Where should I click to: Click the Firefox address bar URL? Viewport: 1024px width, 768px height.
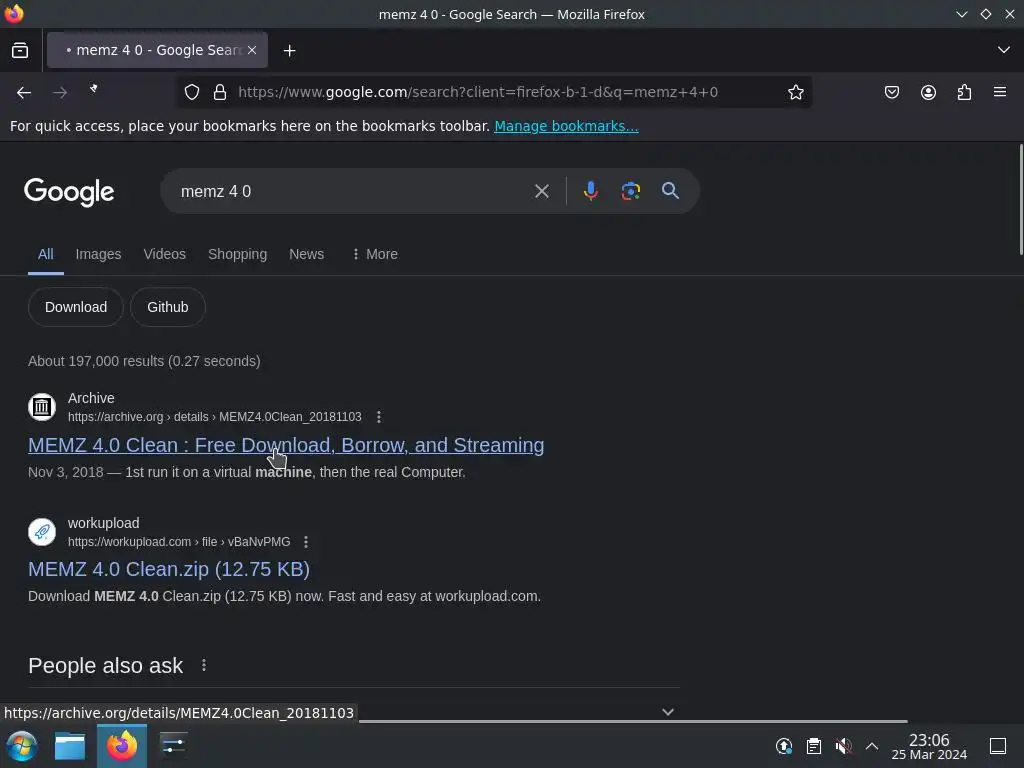tap(478, 92)
